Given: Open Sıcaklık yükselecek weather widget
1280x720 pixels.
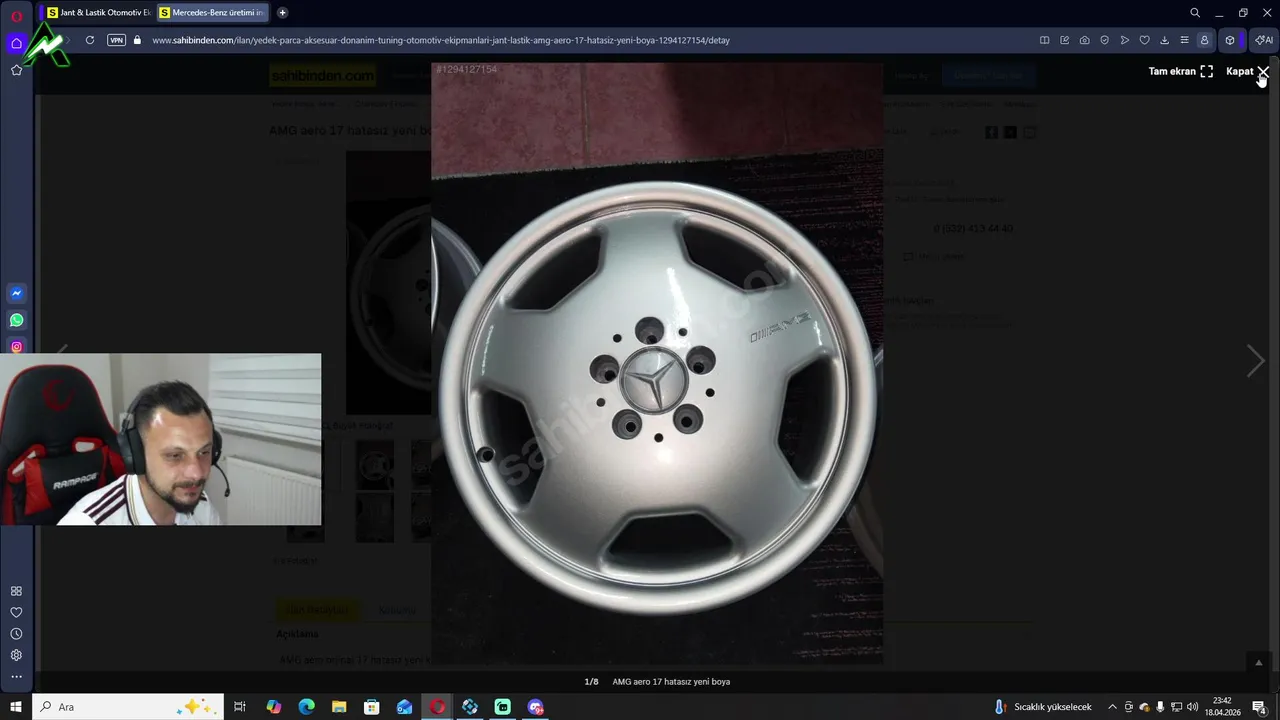Looking at the screenshot, I should (1042, 707).
